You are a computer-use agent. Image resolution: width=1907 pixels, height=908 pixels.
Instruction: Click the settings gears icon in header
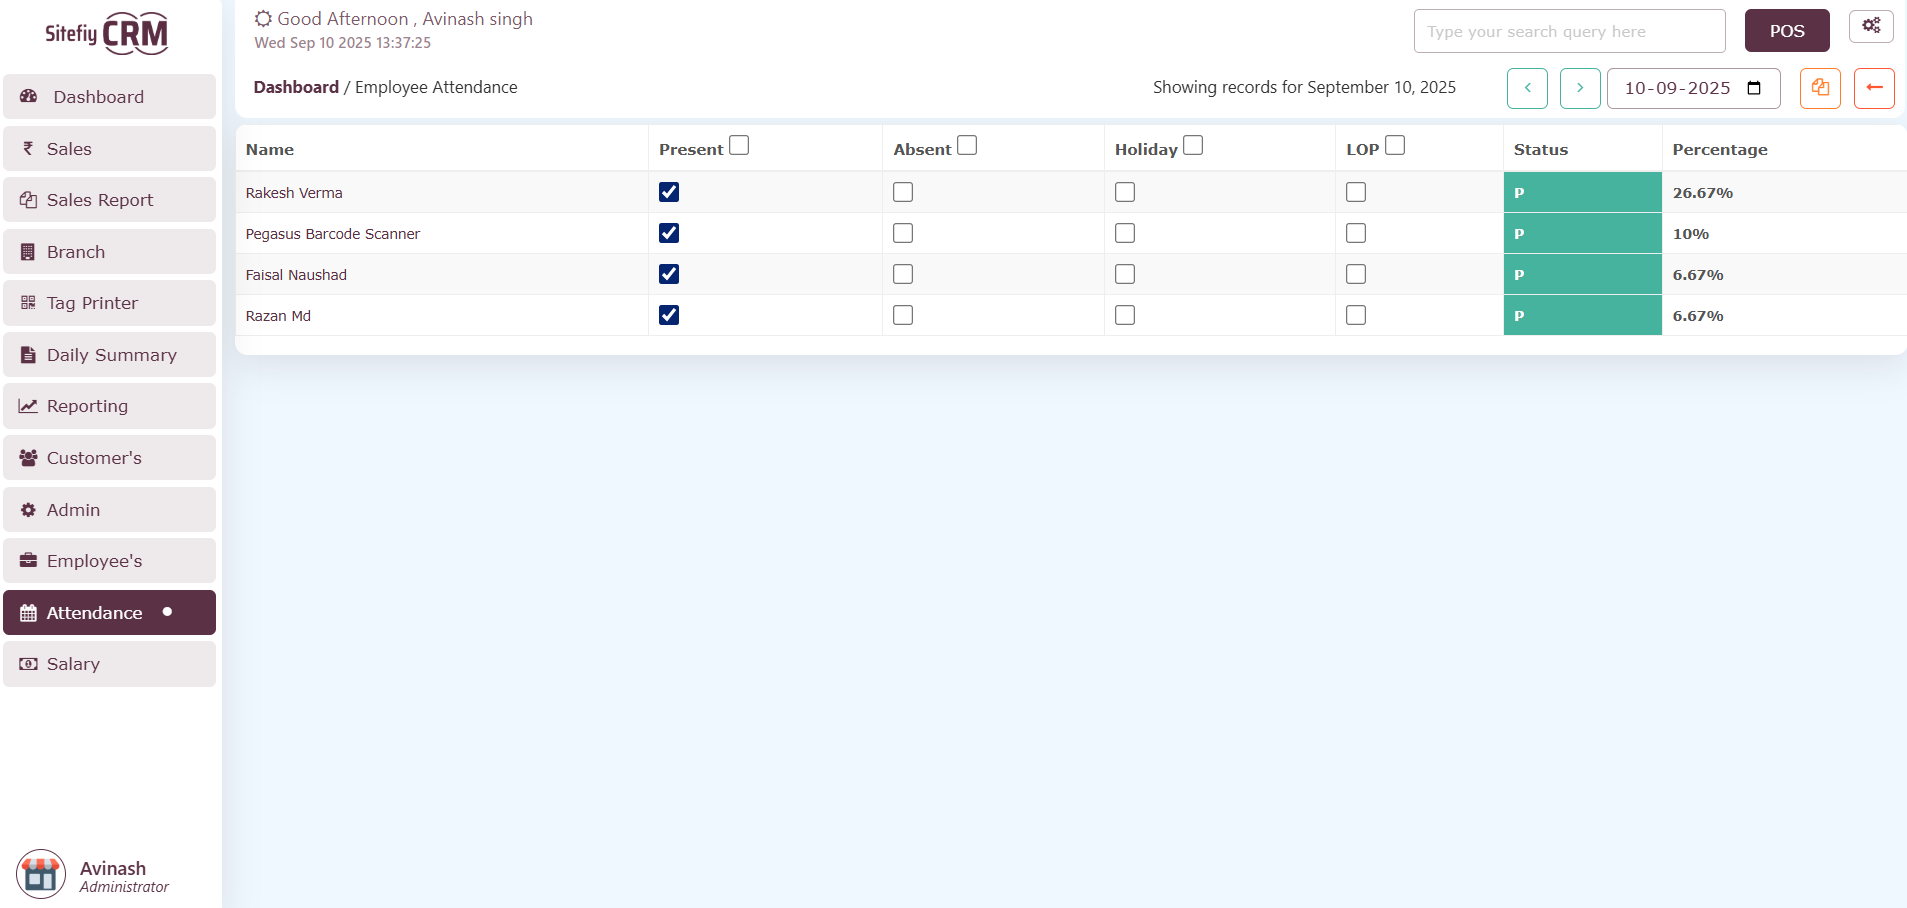pos(1870,26)
